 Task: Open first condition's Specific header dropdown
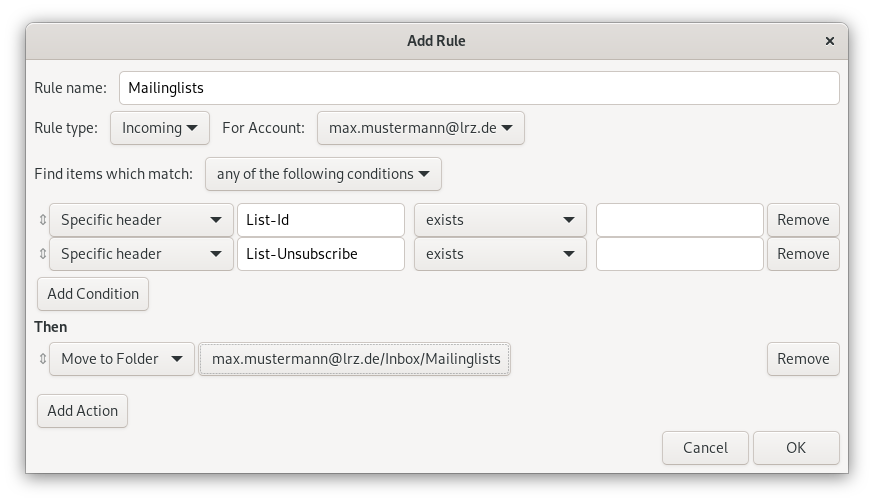click(x=141, y=220)
